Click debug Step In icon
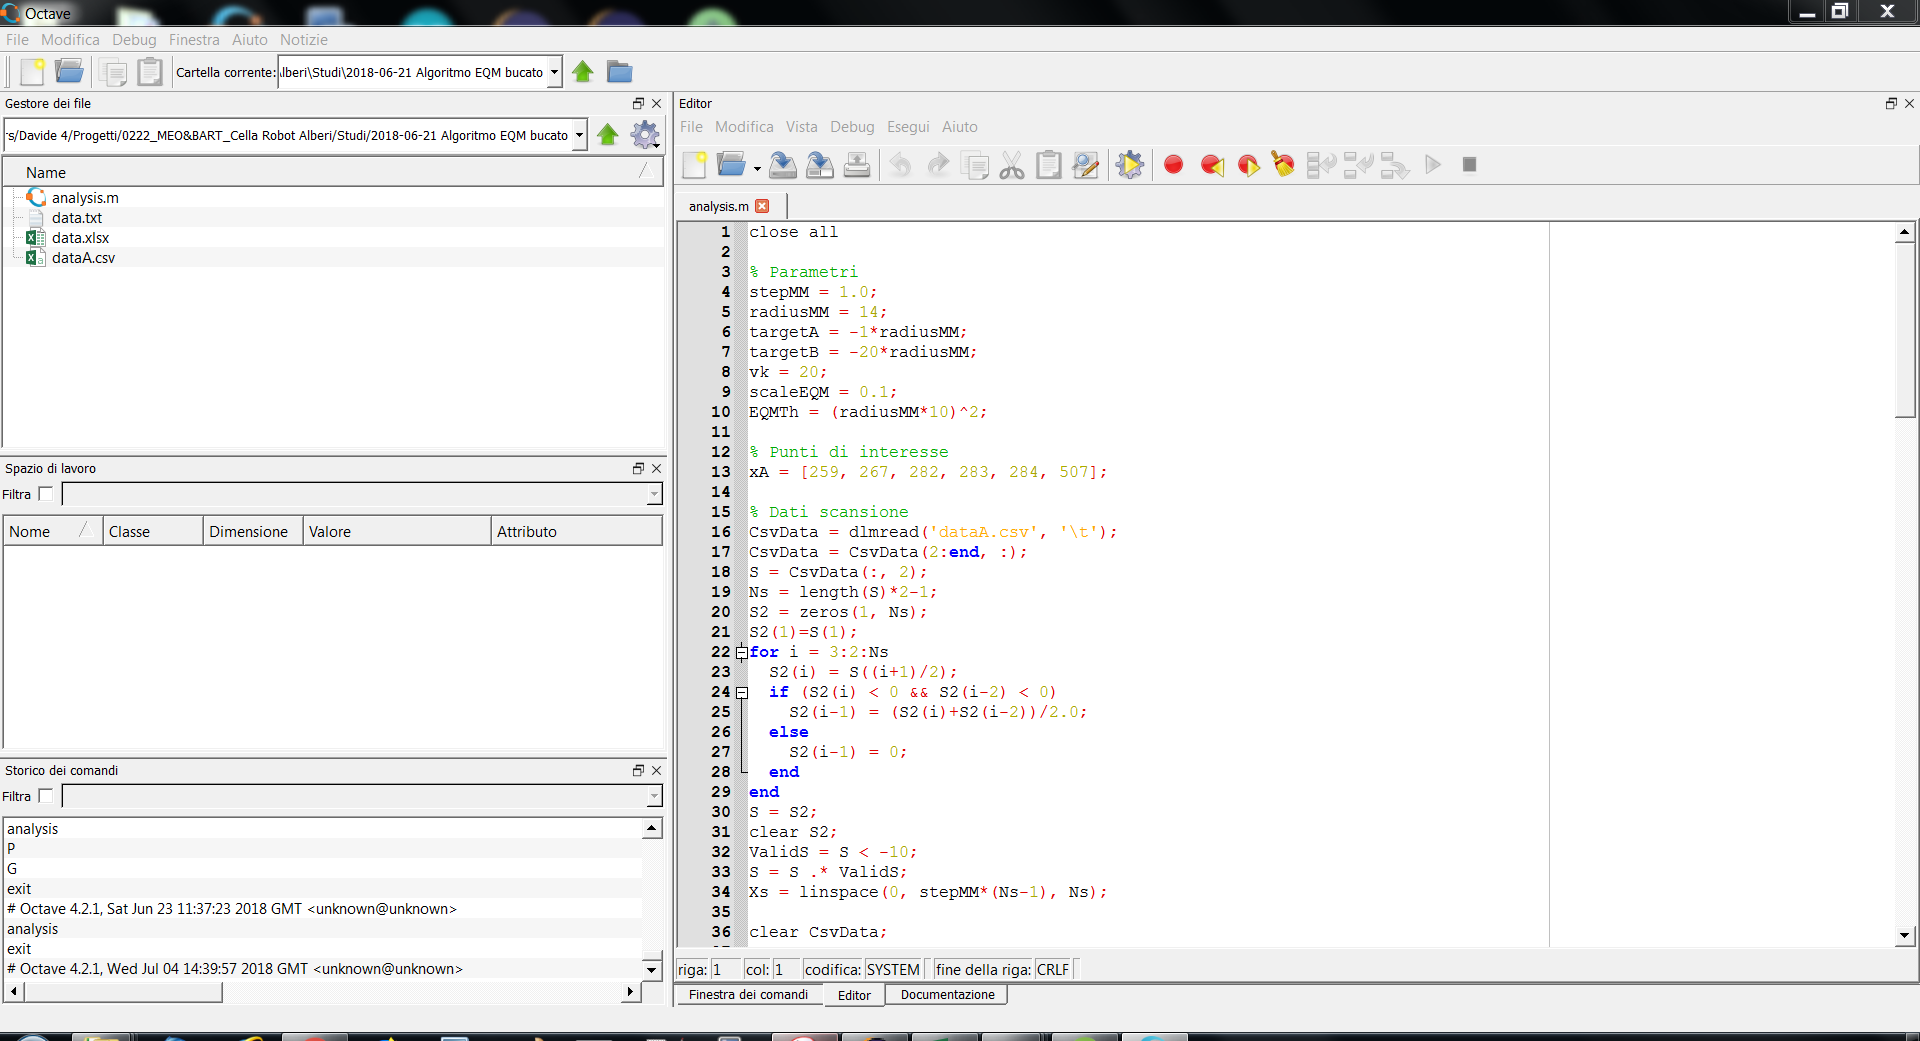Image resolution: width=1920 pixels, height=1041 pixels. [1358, 165]
